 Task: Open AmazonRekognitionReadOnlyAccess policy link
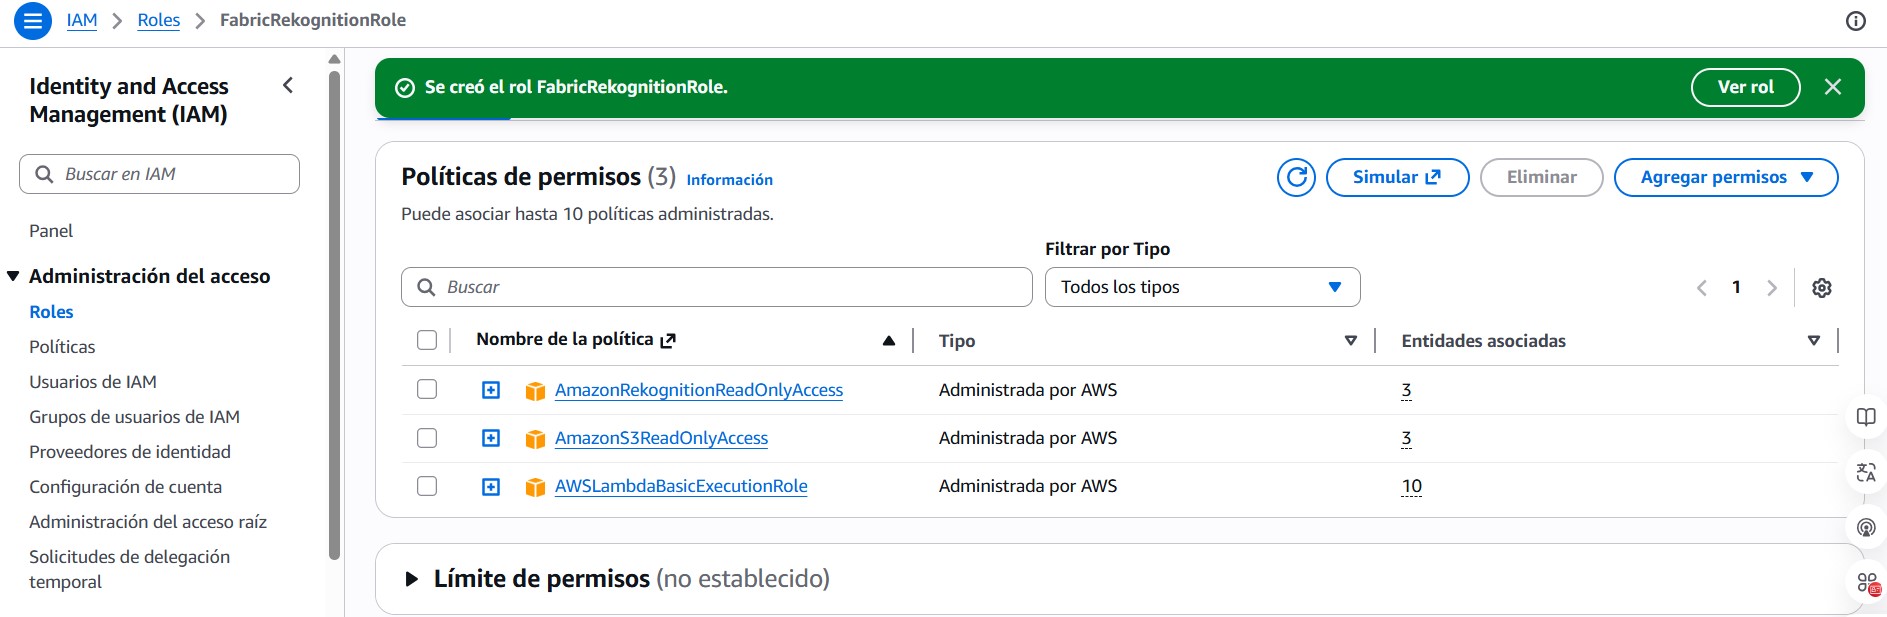coord(699,390)
